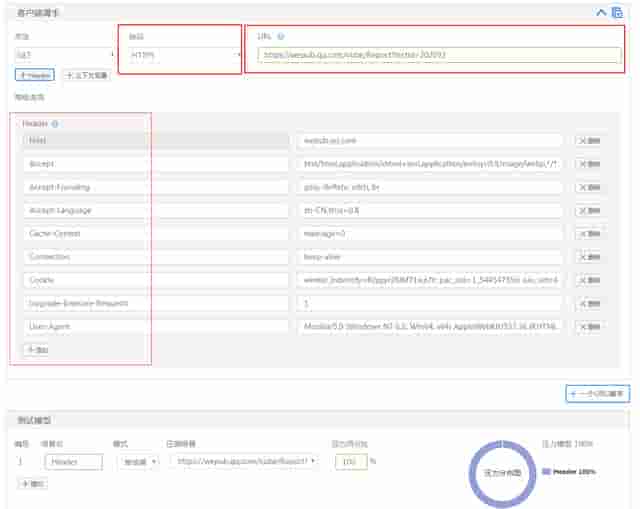Click the Accept-Encoding header name field
Screen dimensions: 640x509
[x=156, y=187]
